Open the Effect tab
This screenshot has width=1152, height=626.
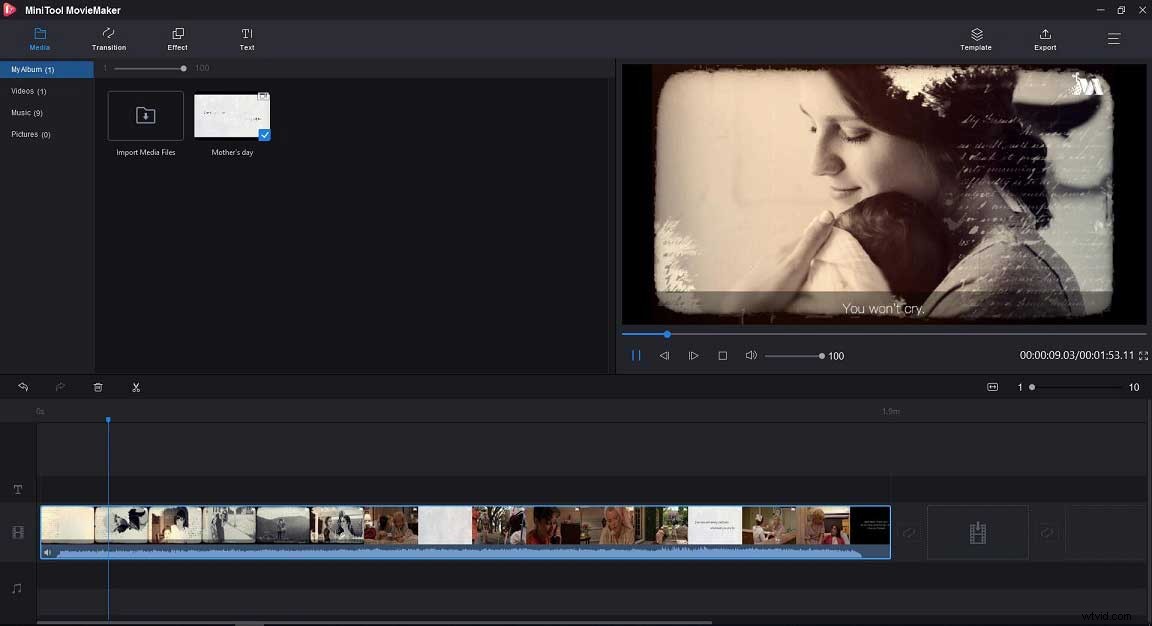177,40
